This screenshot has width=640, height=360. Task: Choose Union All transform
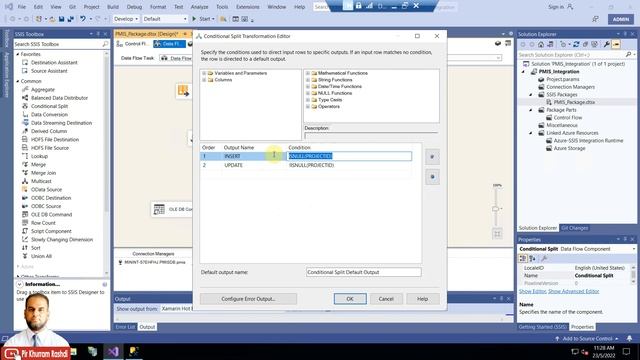41,256
